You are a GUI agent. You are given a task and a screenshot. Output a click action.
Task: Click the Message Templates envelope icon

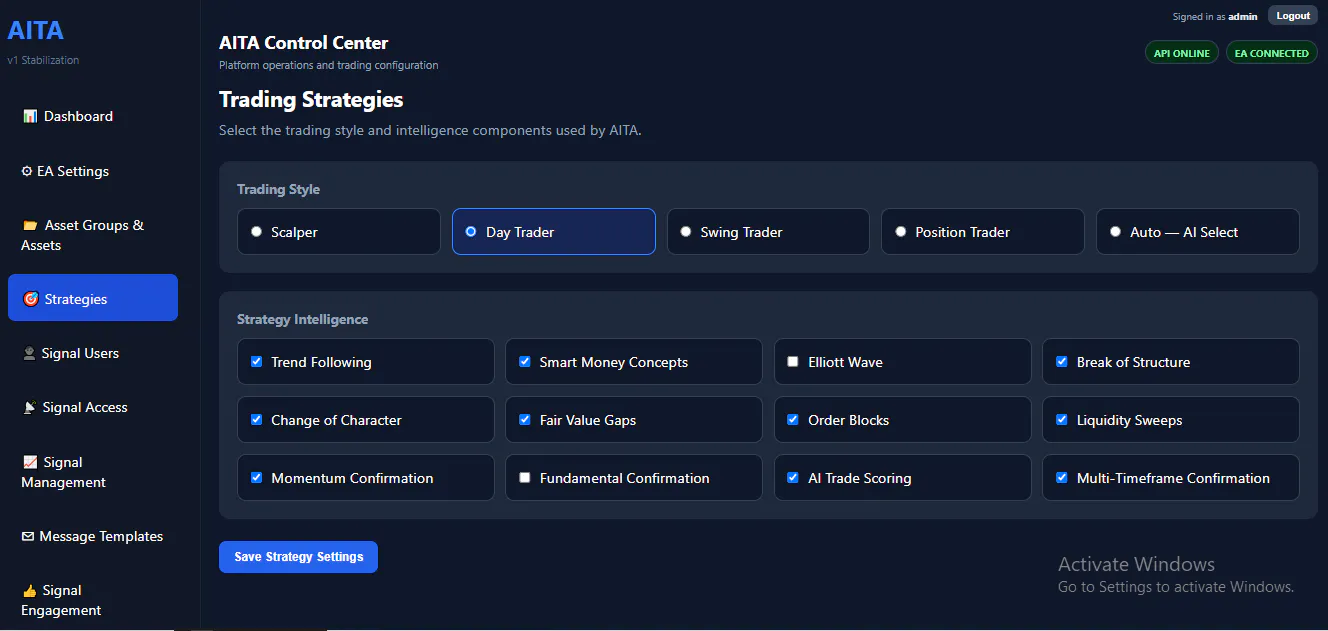(x=28, y=536)
